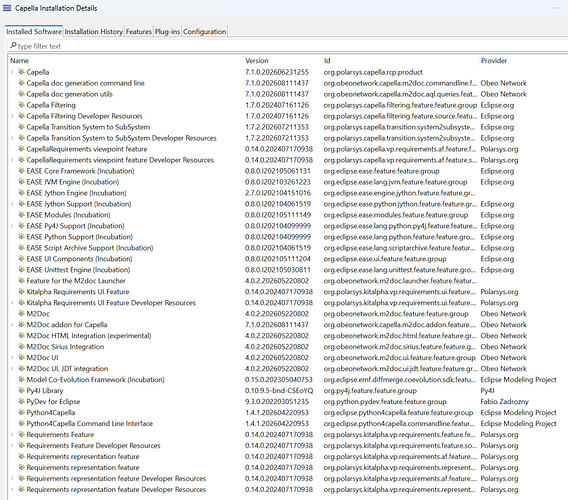Expand the Requirements Feature node
Image resolution: width=568 pixels, height=500 pixels.
tap(12, 434)
